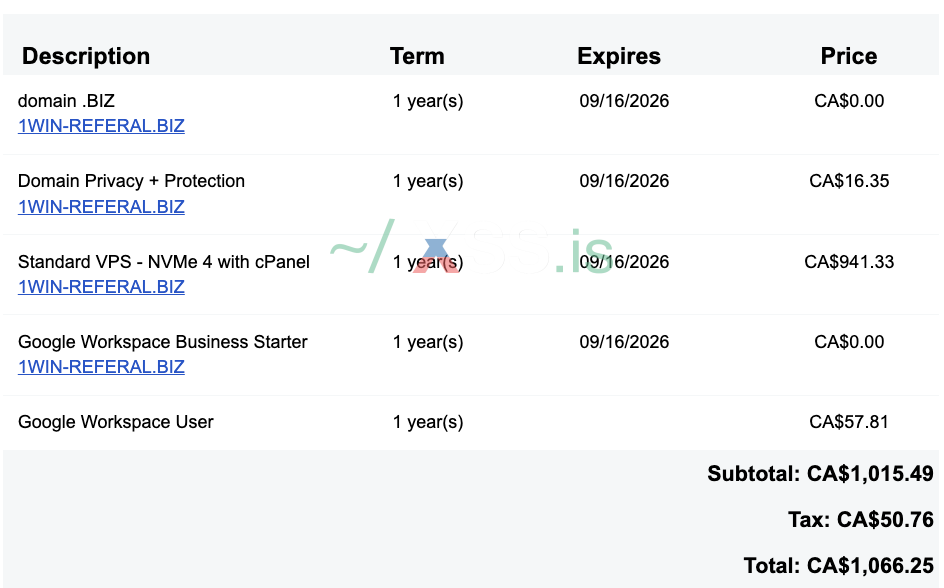Click the term for Google Workspace User
Viewport: 944px width, 588px height.
pos(428,422)
